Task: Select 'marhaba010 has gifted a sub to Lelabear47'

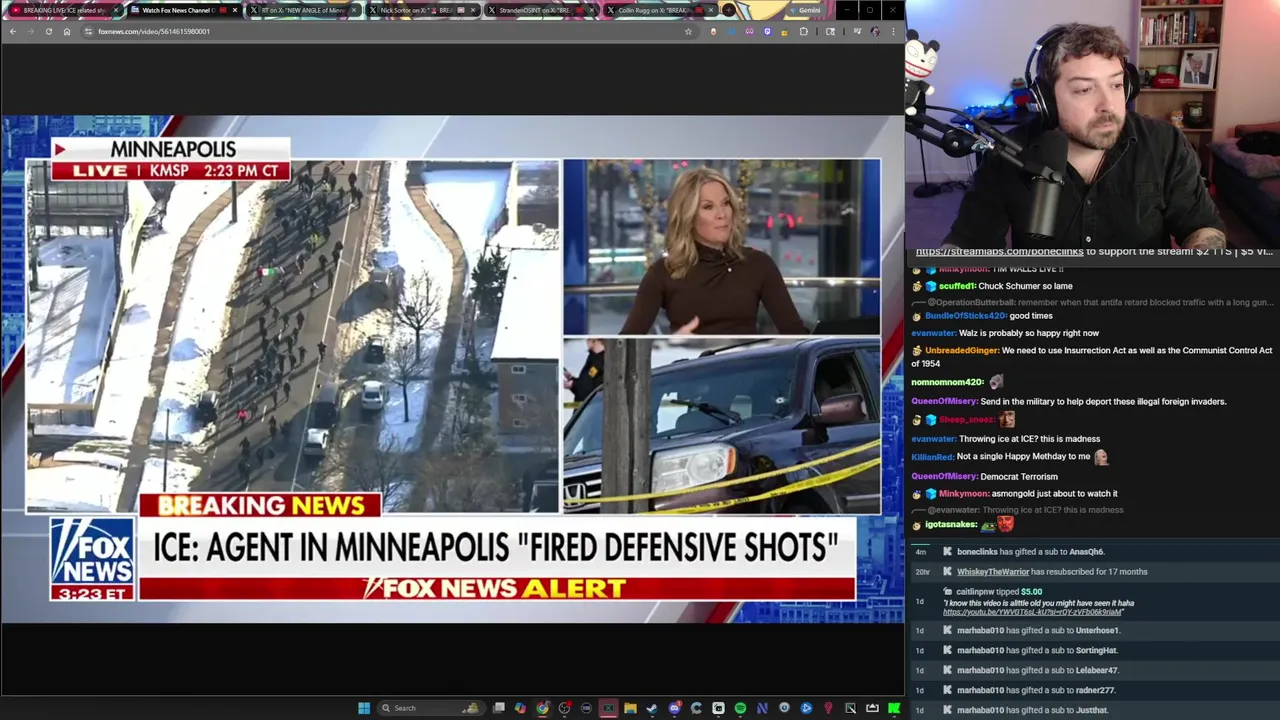Action: tap(1038, 671)
